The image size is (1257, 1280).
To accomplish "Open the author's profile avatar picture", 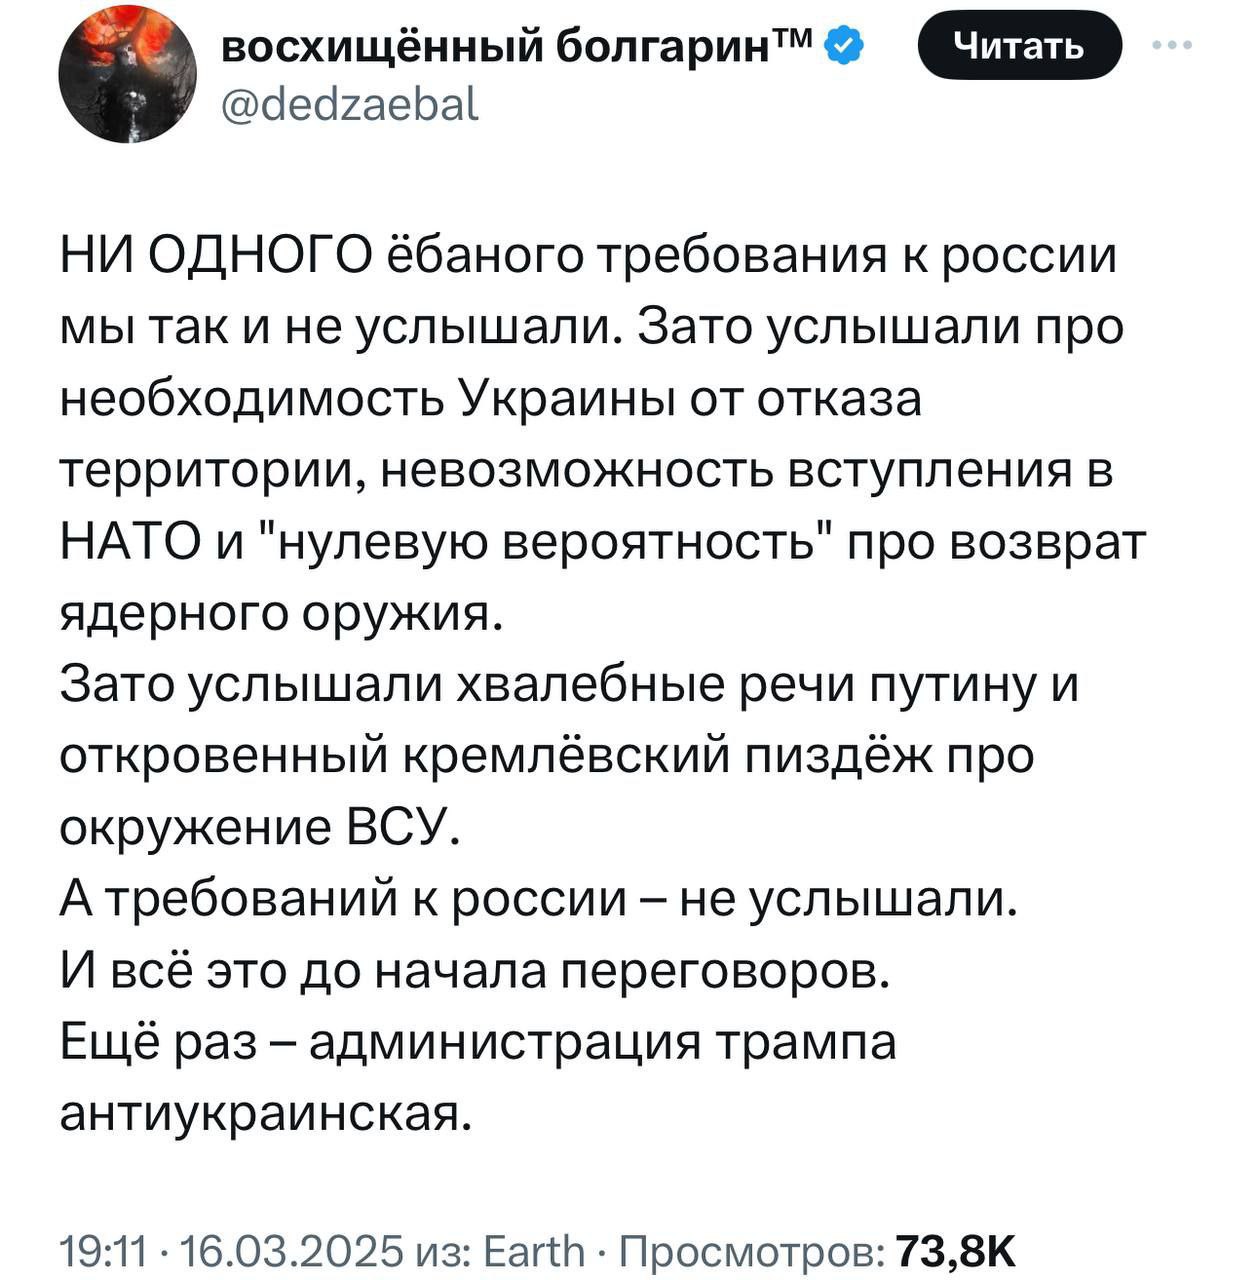I will [x=127, y=75].
